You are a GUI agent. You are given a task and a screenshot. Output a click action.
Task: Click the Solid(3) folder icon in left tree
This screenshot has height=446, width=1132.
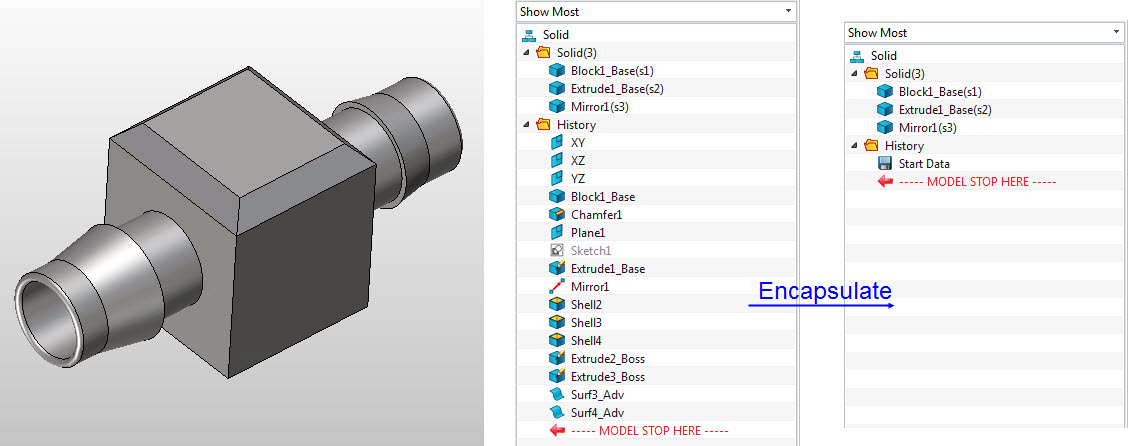click(543, 52)
